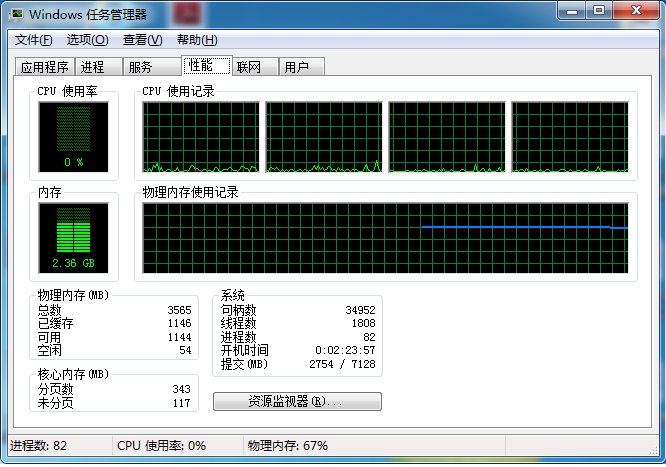Click the CPU 使用率 meter showing 0 %

[73, 136]
